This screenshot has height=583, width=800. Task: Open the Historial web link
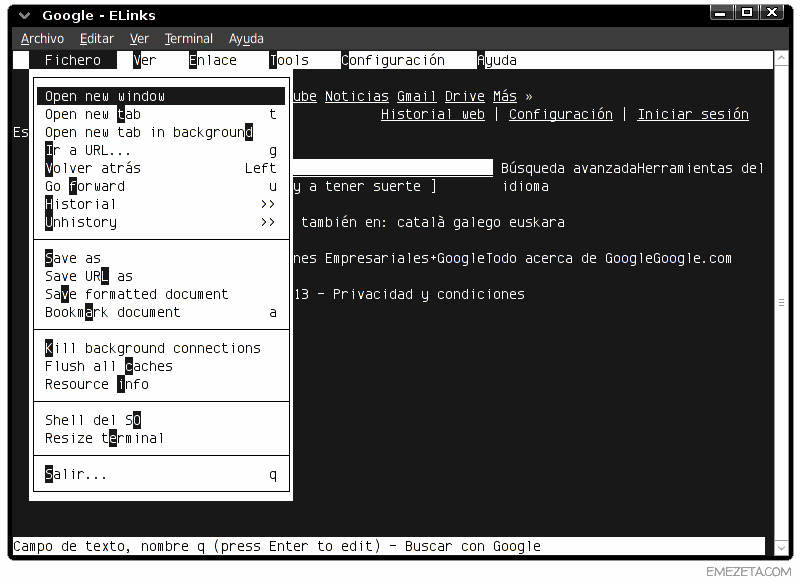433,114
